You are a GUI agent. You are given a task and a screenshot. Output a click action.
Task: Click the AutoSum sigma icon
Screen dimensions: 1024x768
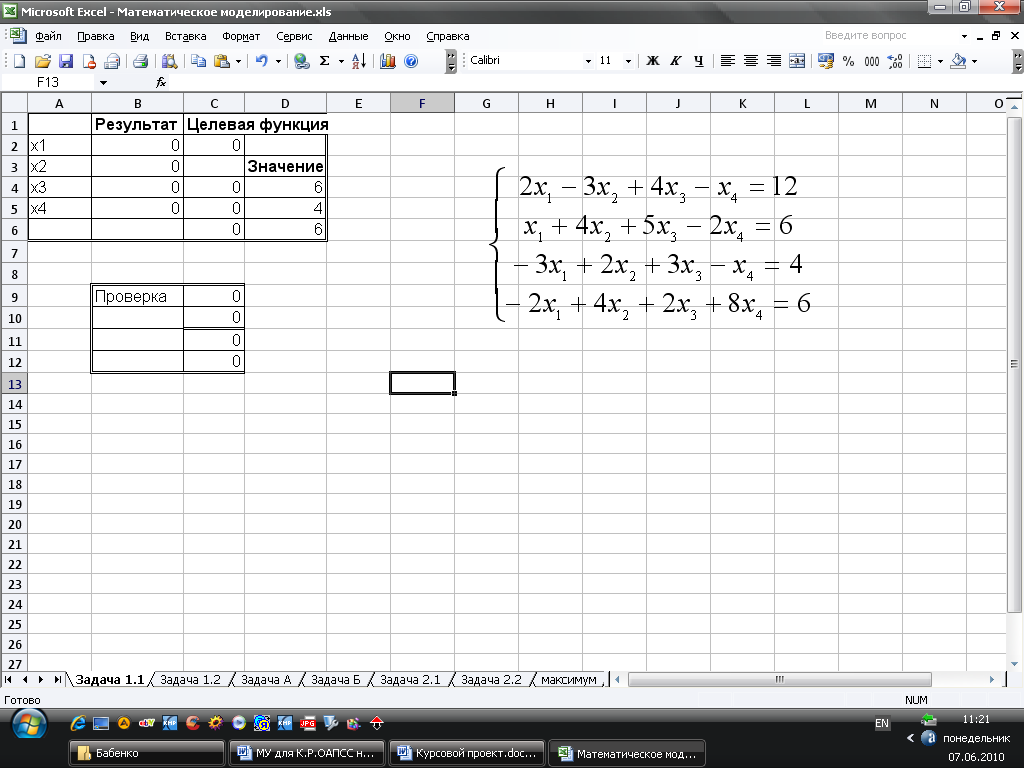(x=325, y=61)
